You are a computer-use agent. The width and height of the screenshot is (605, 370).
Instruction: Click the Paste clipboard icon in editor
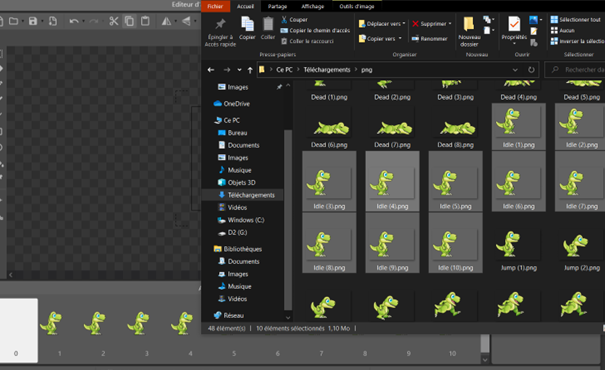145,21
